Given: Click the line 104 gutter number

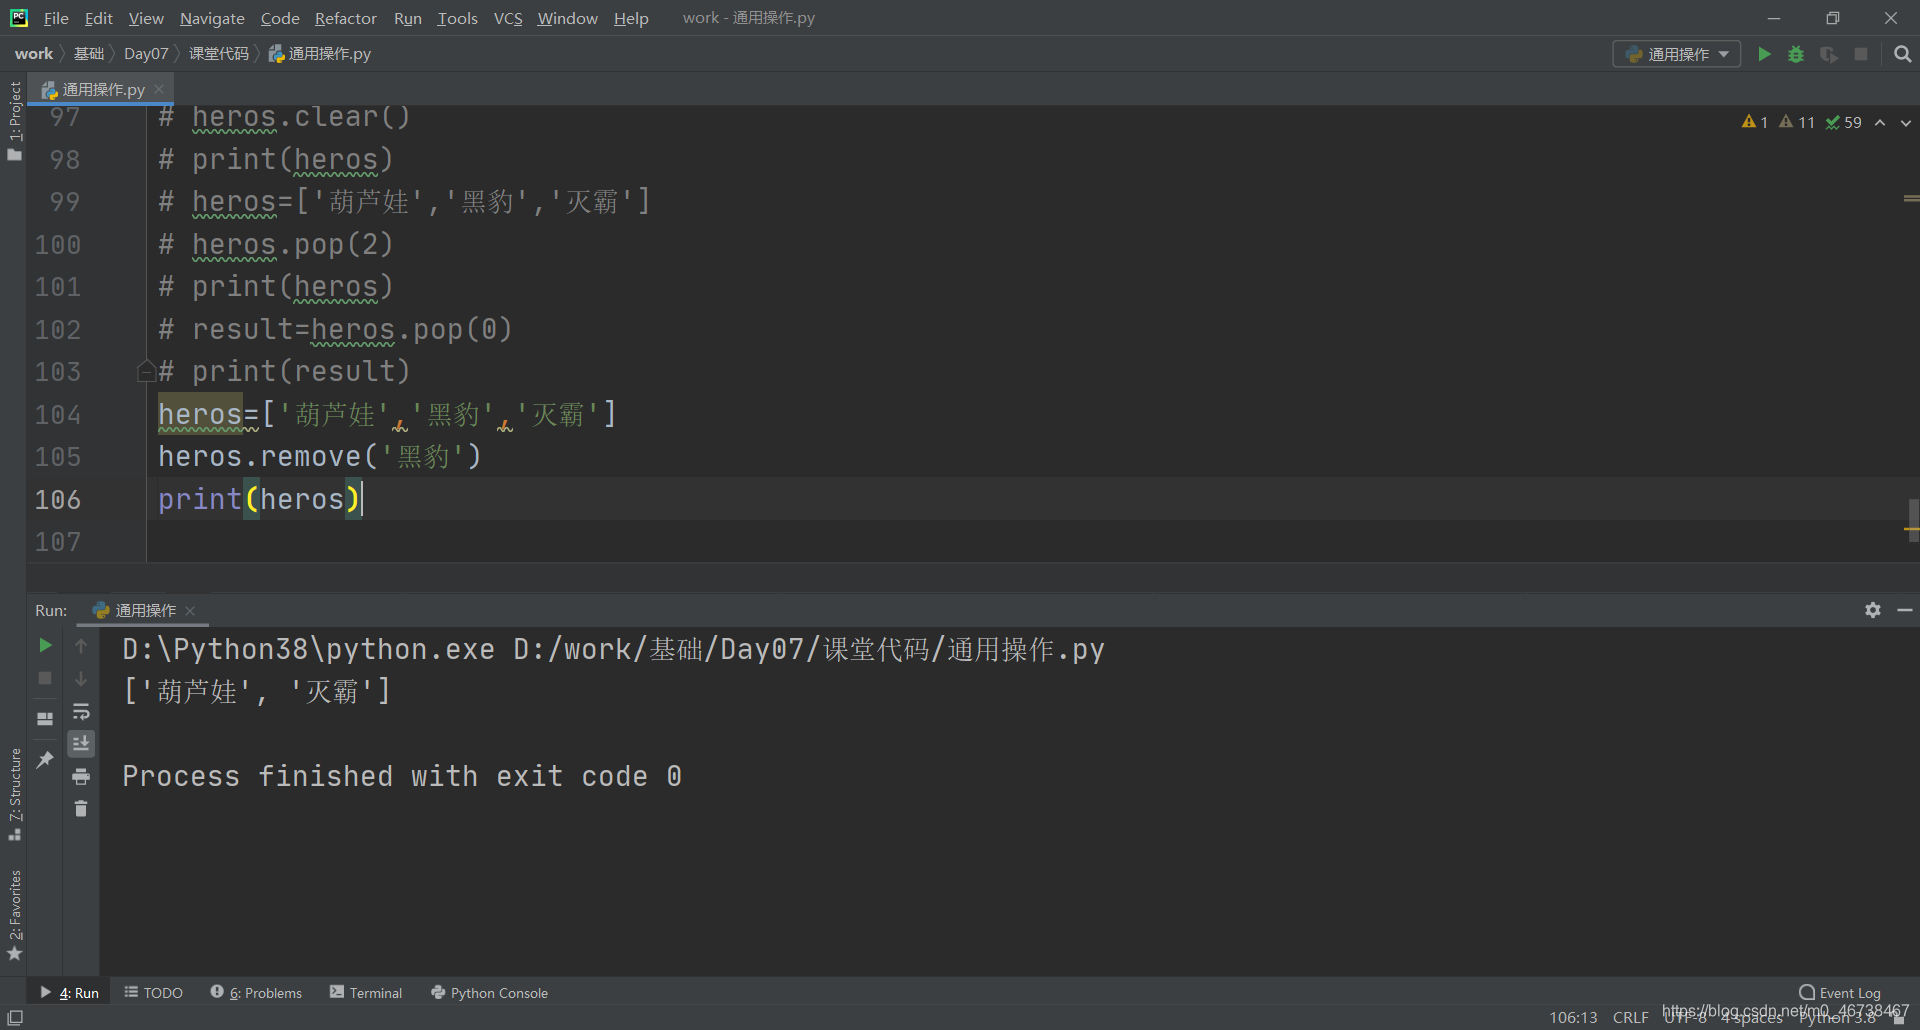Looking at the screenshot, I should tap(58, 414).
